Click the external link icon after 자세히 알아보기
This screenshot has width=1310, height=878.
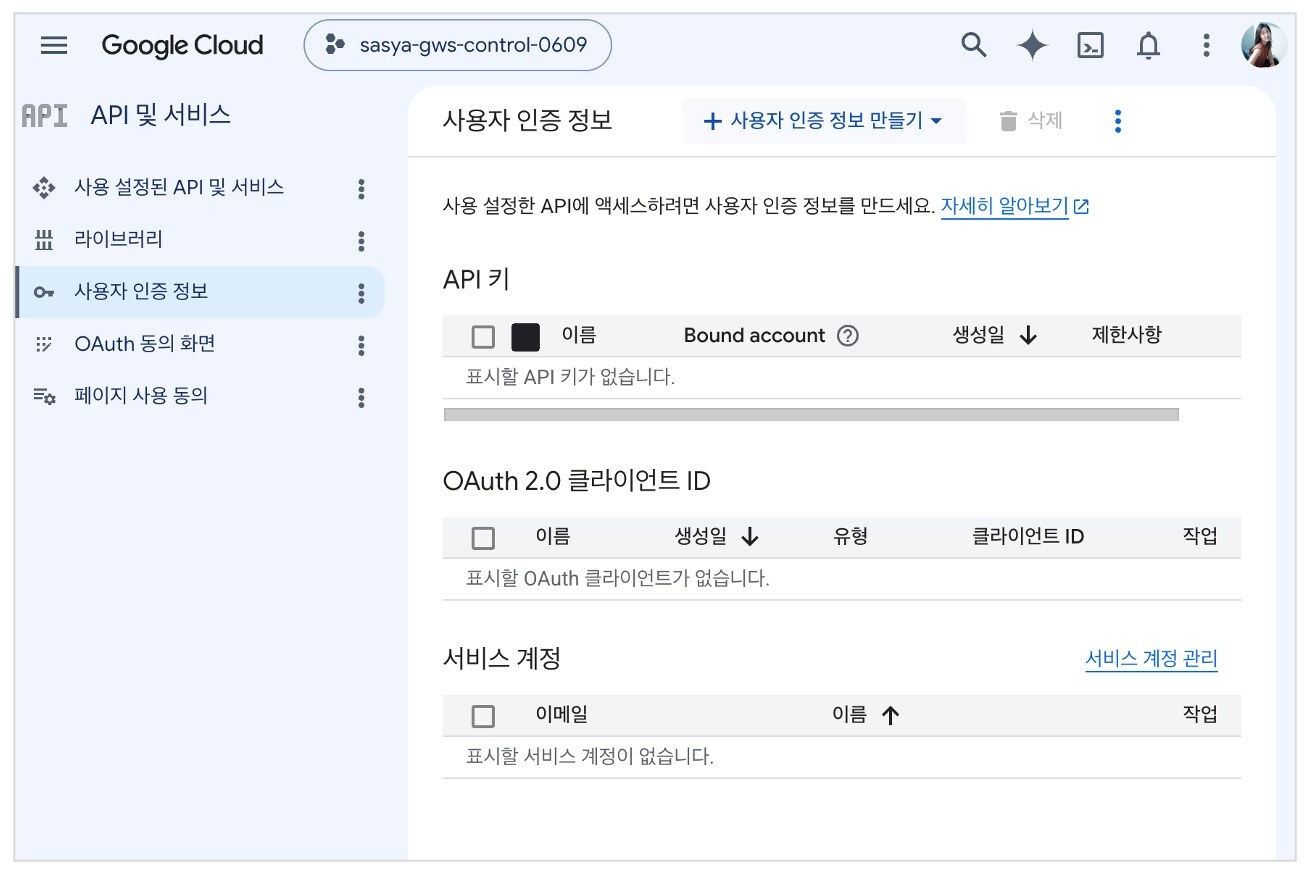pyautogui.click(x=1081, y=207)
